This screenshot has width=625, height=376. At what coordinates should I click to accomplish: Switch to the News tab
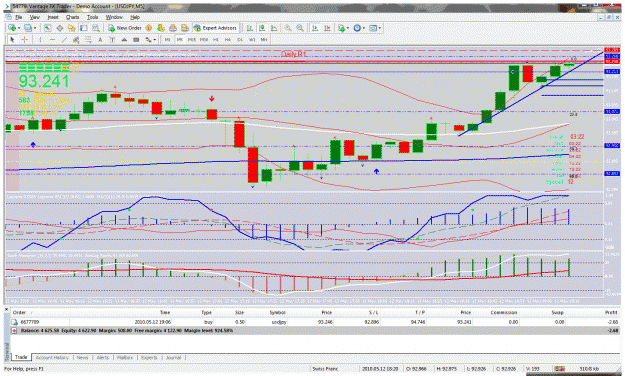(x=82, y=358)
